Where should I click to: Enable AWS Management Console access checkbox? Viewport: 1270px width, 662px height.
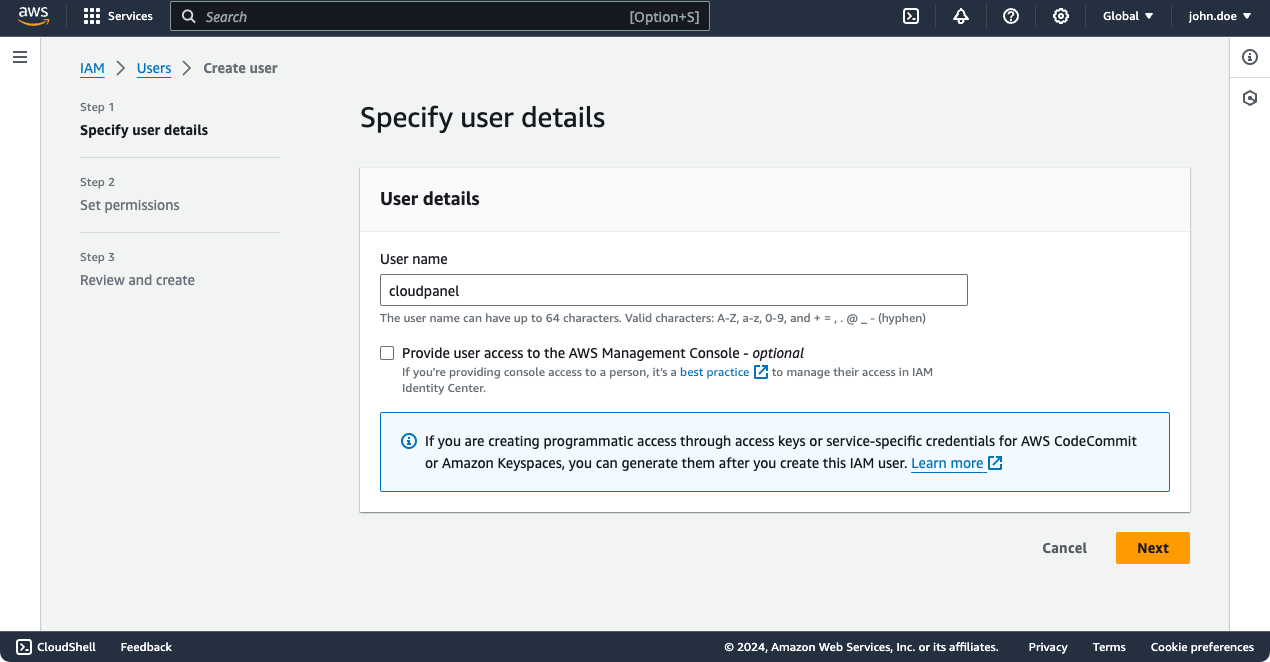click(387, 353)
